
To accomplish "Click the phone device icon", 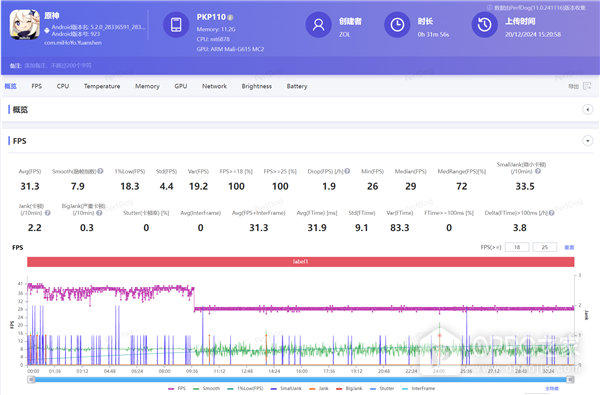I will tap(176, 25).
